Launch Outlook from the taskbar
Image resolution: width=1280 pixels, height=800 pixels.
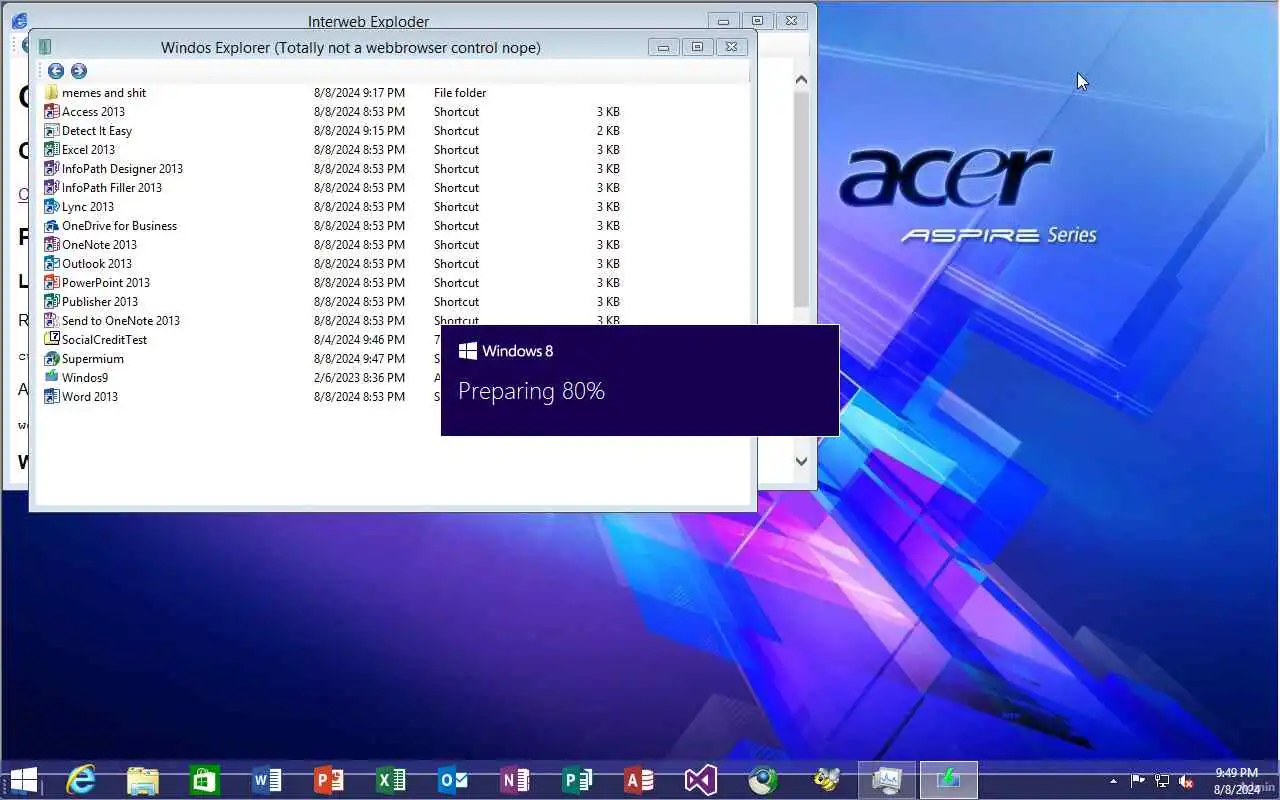453,780
